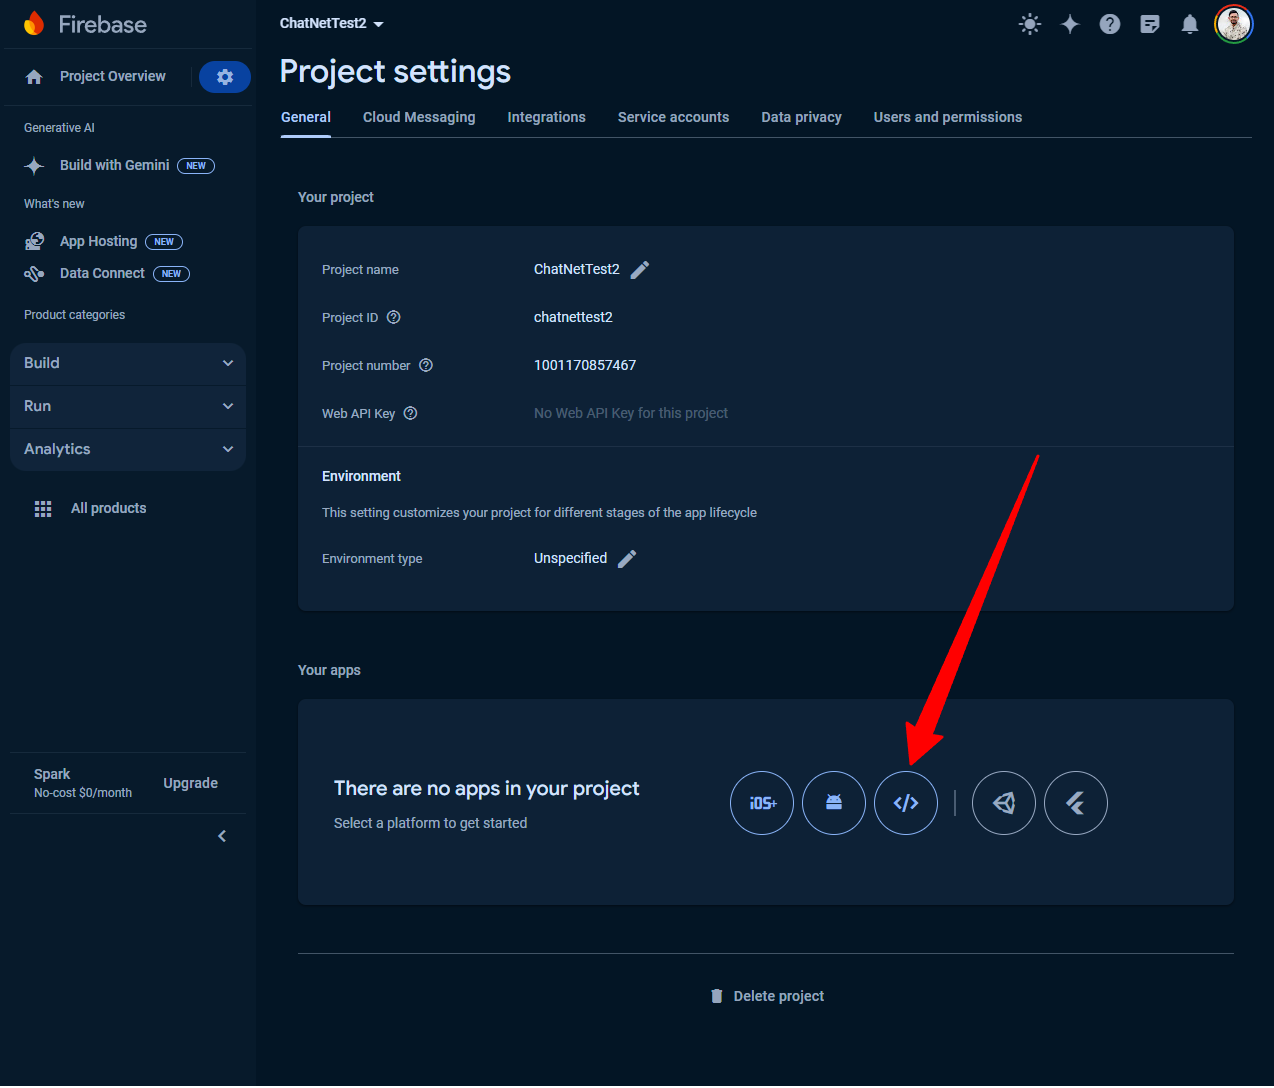Edit the project name pencil icon
Image resolution: width=1274 pixels, height=1088 pixels.
[640, 270]
